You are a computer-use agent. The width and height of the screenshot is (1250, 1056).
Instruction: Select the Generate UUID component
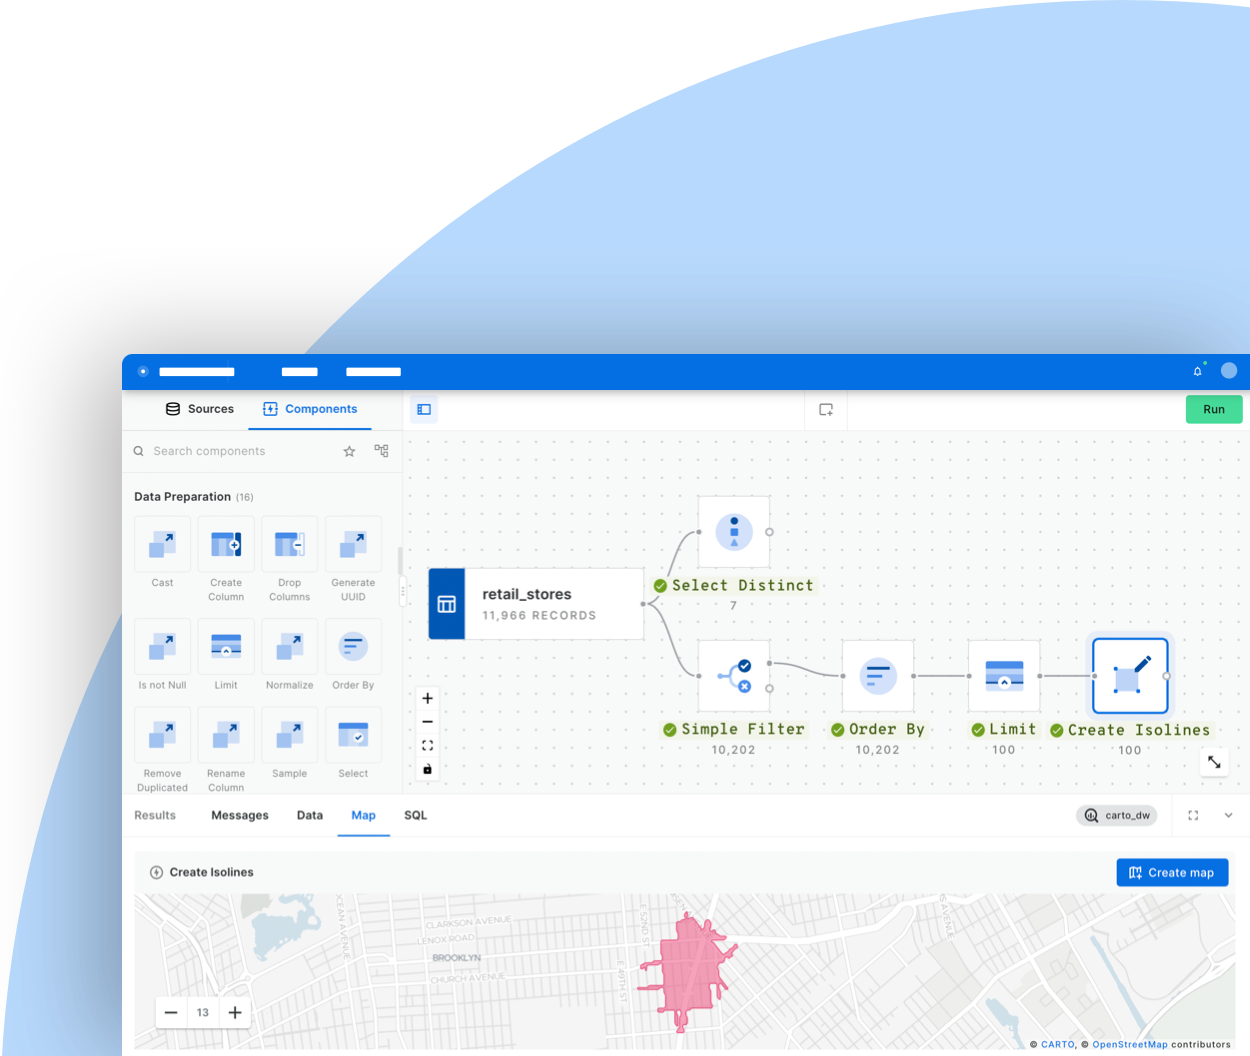pos(353,543)
